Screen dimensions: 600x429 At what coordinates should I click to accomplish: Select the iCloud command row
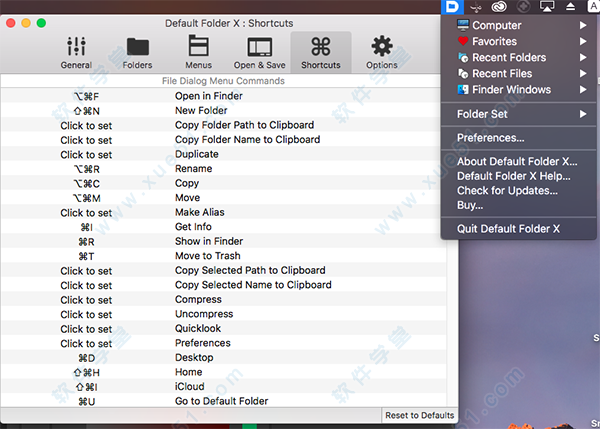click(224, 387)
